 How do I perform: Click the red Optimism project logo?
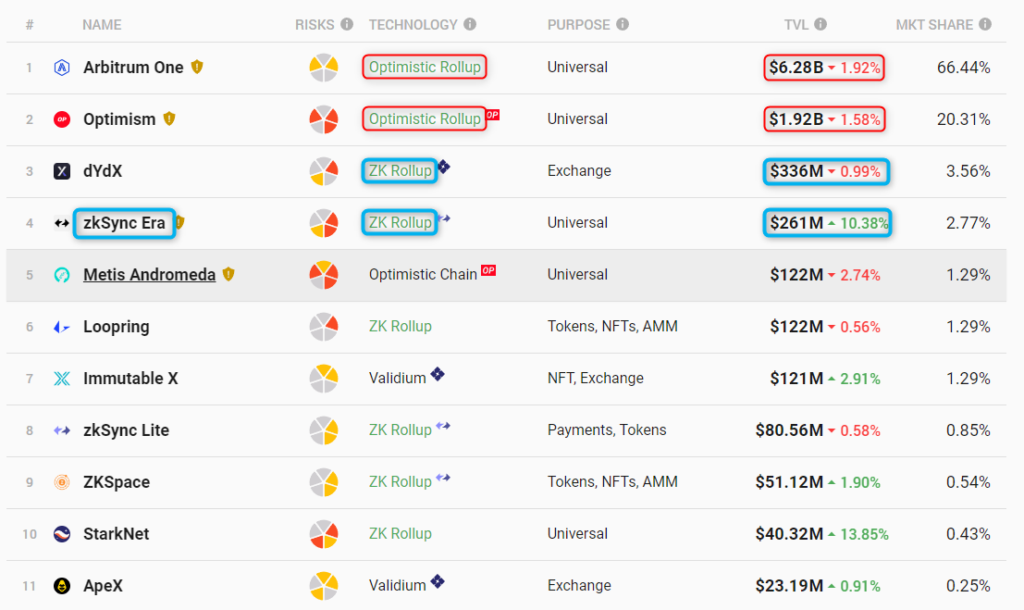pyautogui.click(x=61, y=119)
